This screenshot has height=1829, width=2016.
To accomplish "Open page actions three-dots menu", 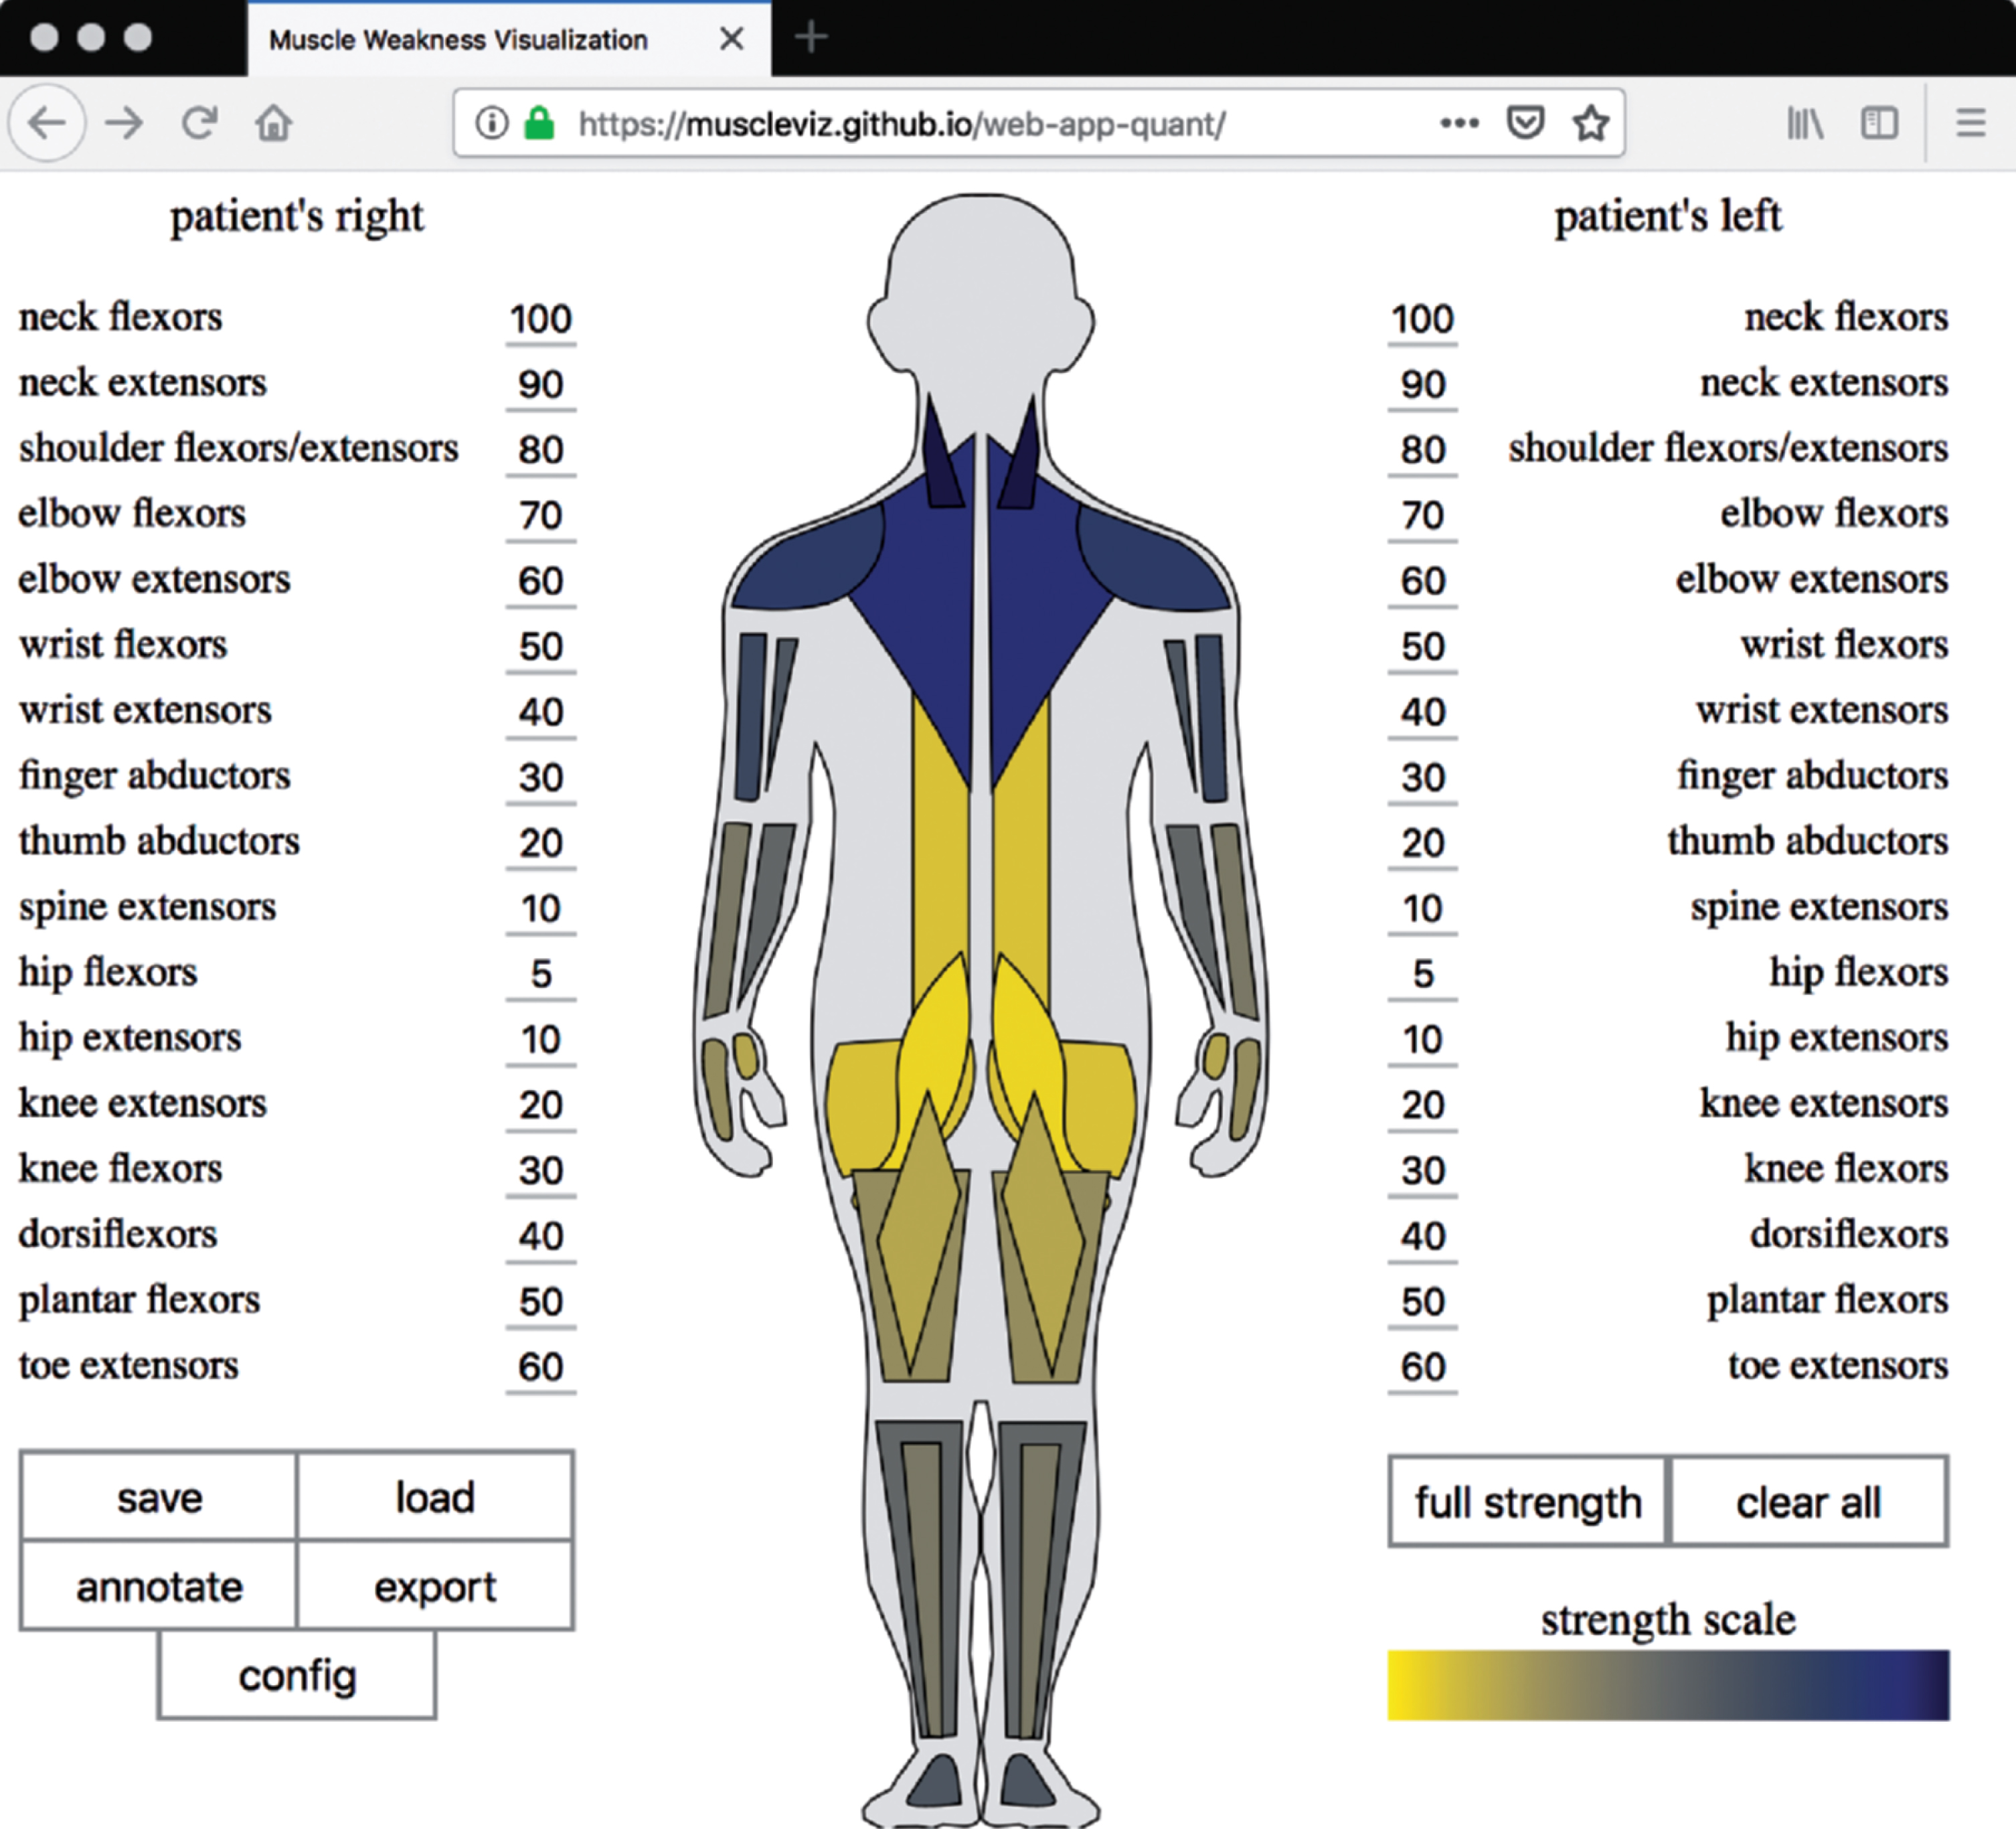I will pyautogui.click(x=1459, y=124).
